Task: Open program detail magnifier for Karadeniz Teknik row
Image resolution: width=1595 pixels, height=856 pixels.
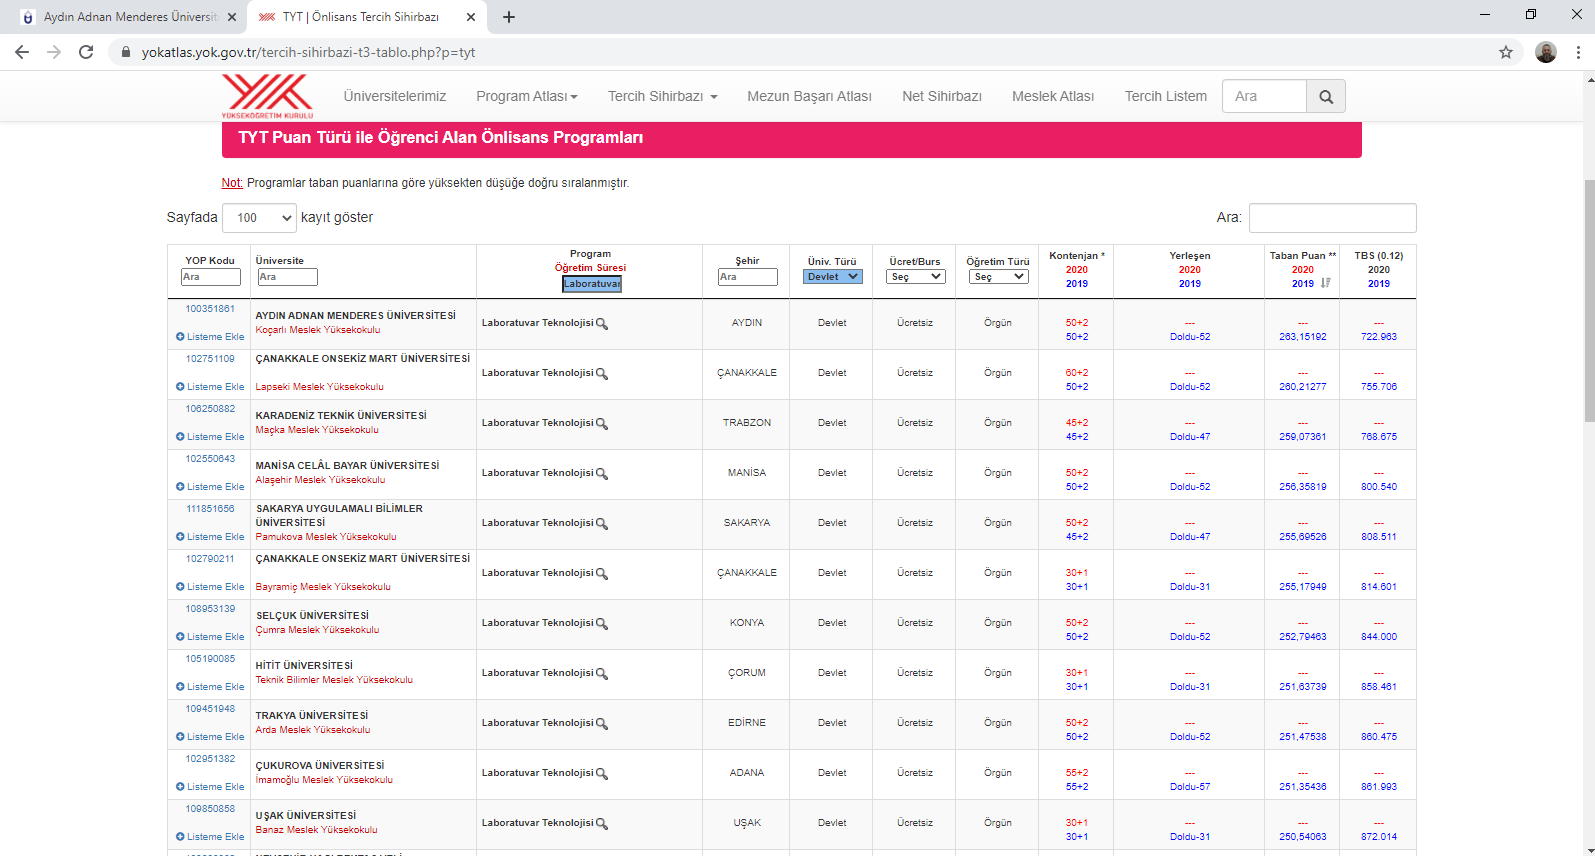Action: 602,424
